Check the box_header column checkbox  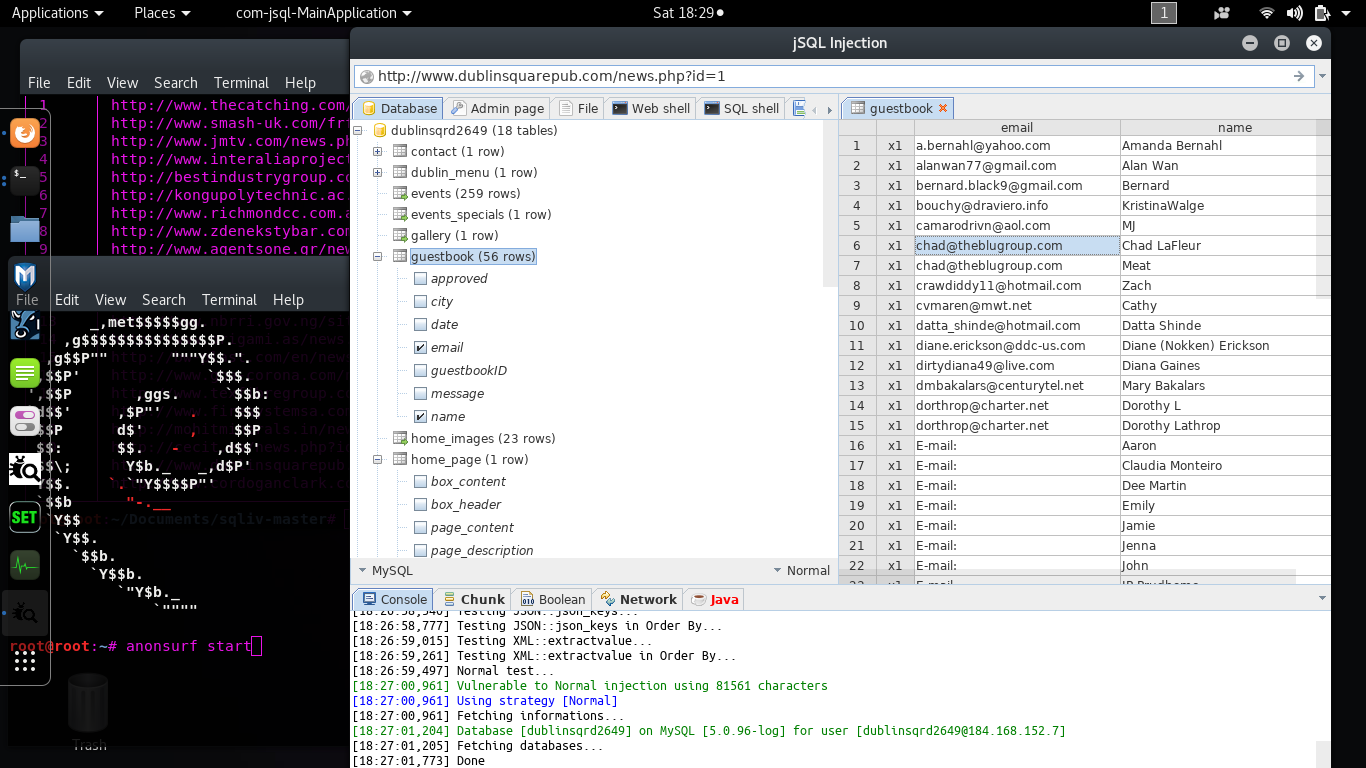point(420,505)
